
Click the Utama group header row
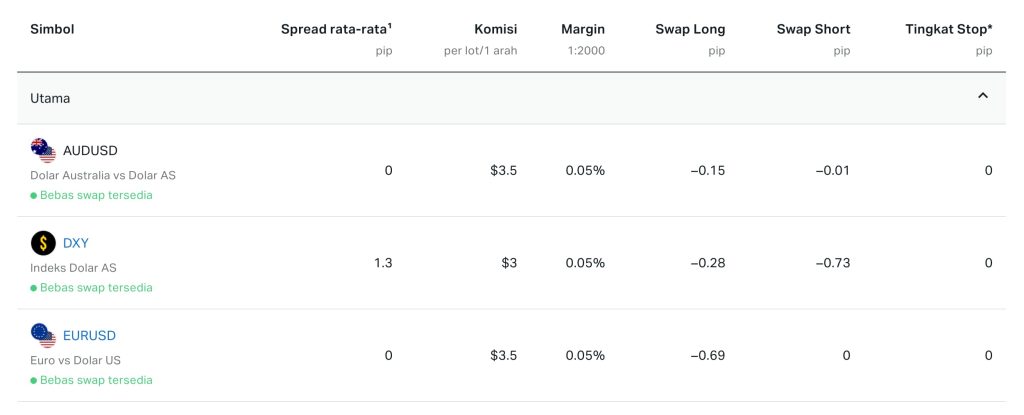click(500, 98)
